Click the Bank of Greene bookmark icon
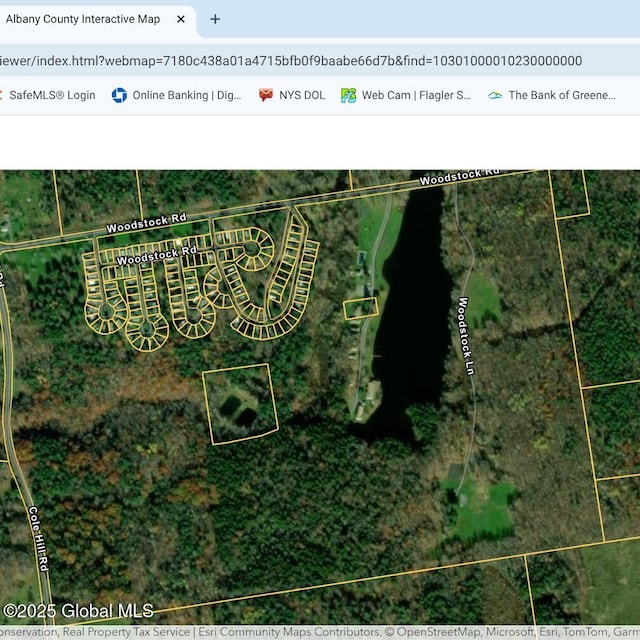The height and width of the screenshot is (640, 640). click(x=495, y=95)
